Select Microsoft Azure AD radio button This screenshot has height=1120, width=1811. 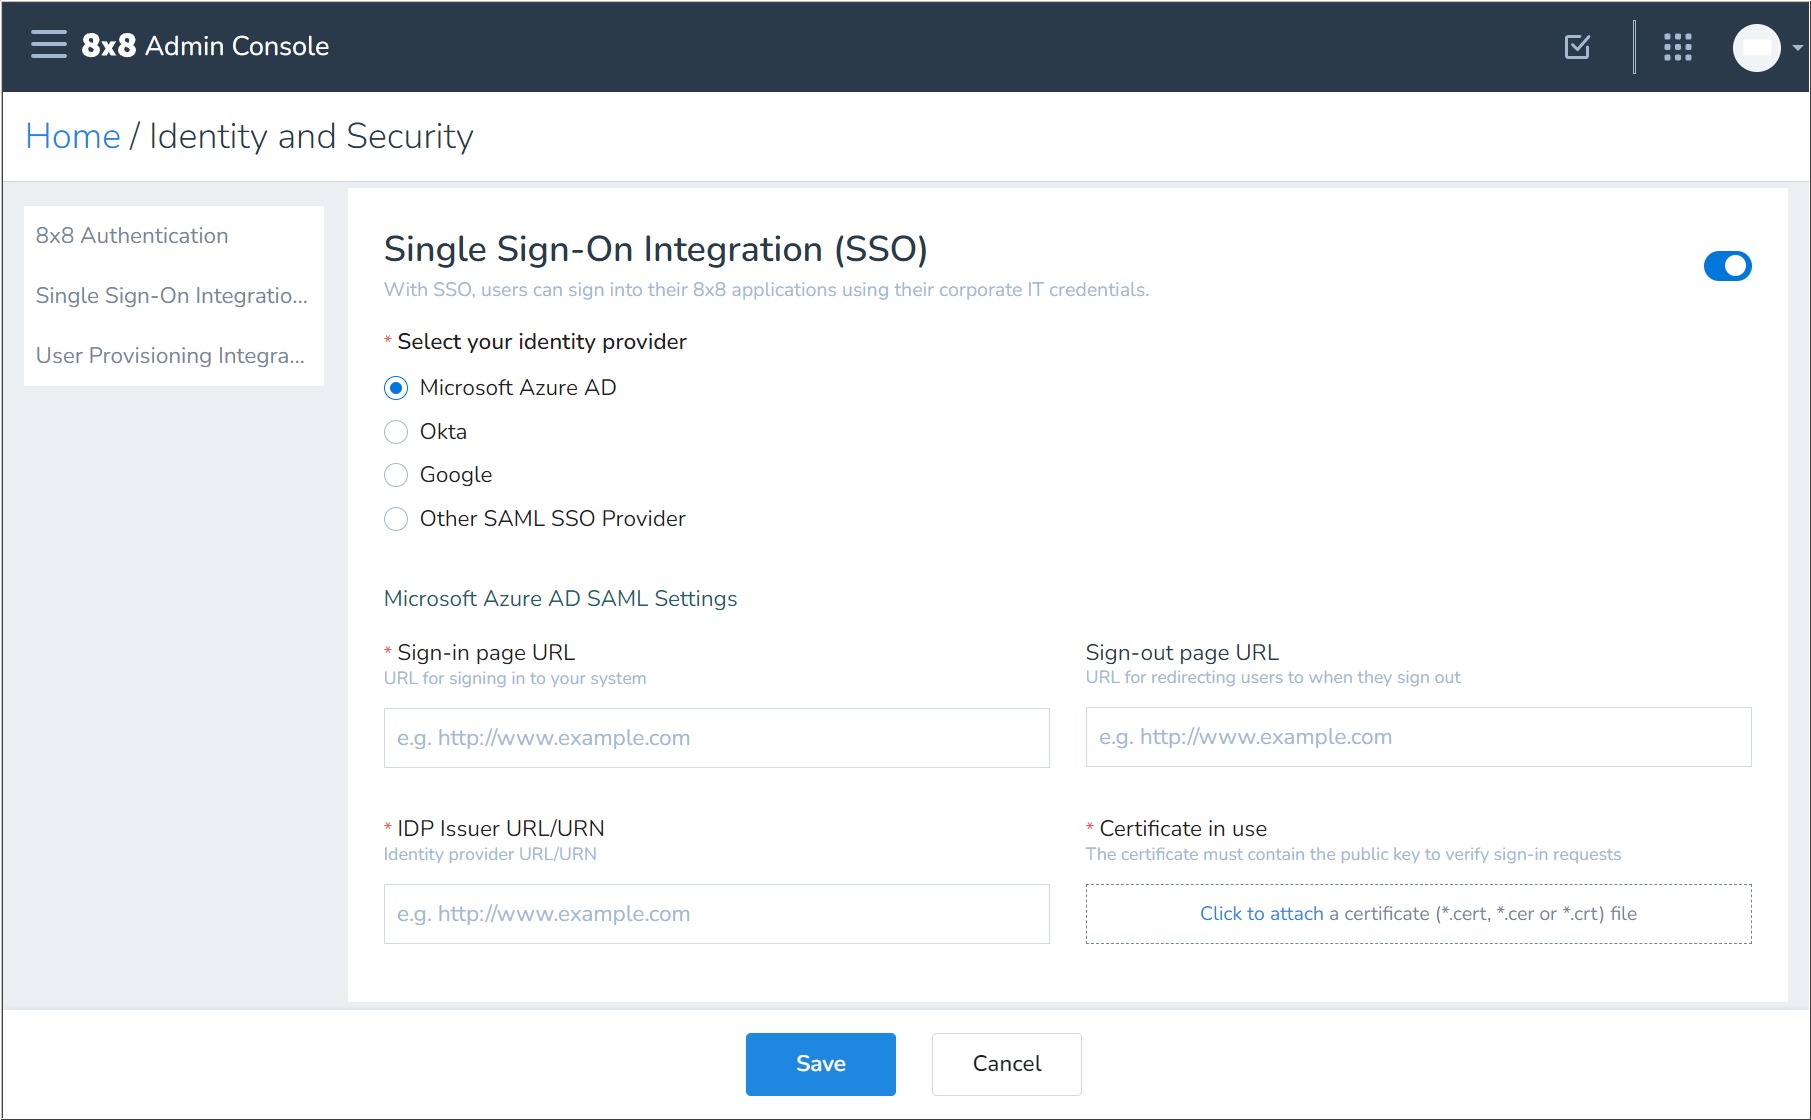pyautogui.click(x=396, y=388)
